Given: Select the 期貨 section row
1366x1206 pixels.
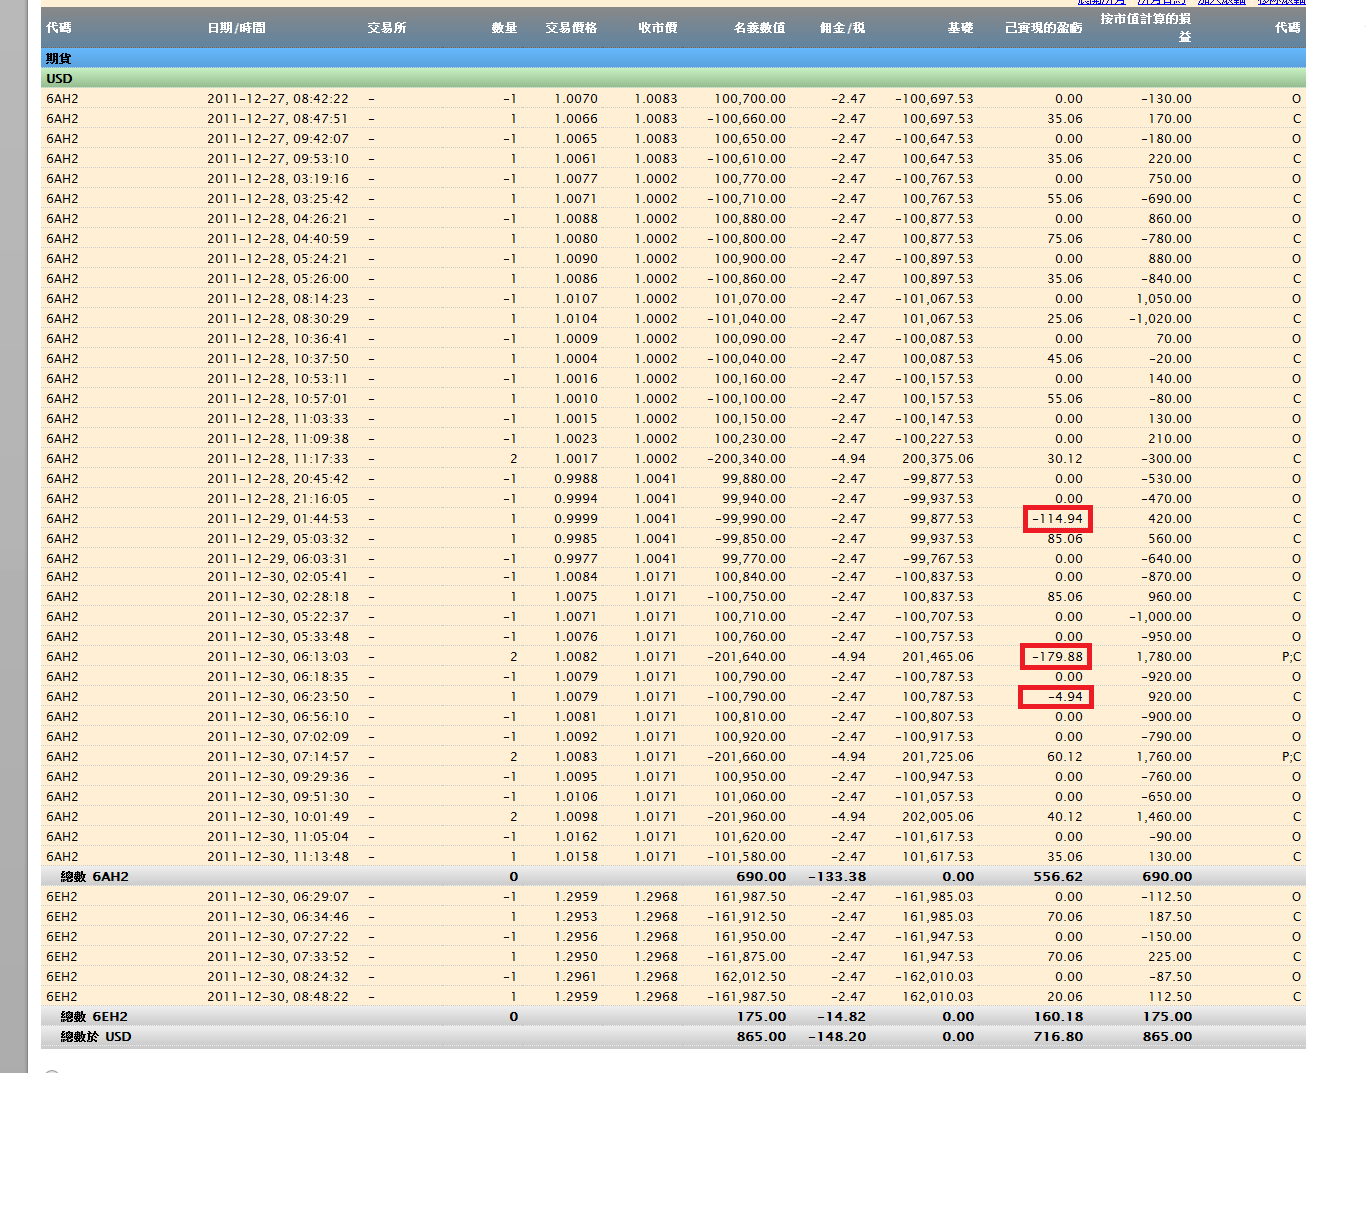Looking at the screenshot, I should [x=673, y=58].
